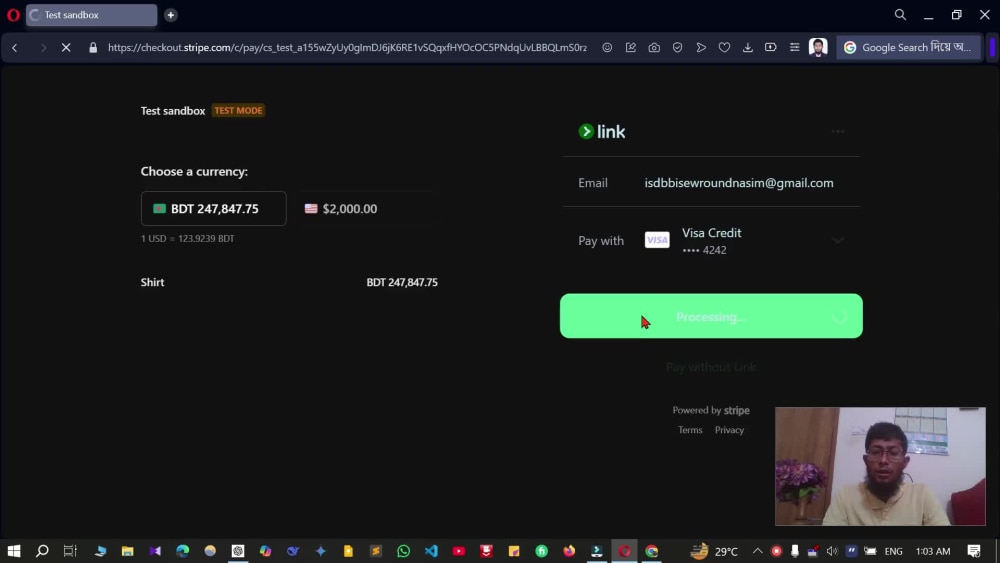Click the Opera menu logo
This screenshot has width=1000, height=563.
[x=13, y=15]
